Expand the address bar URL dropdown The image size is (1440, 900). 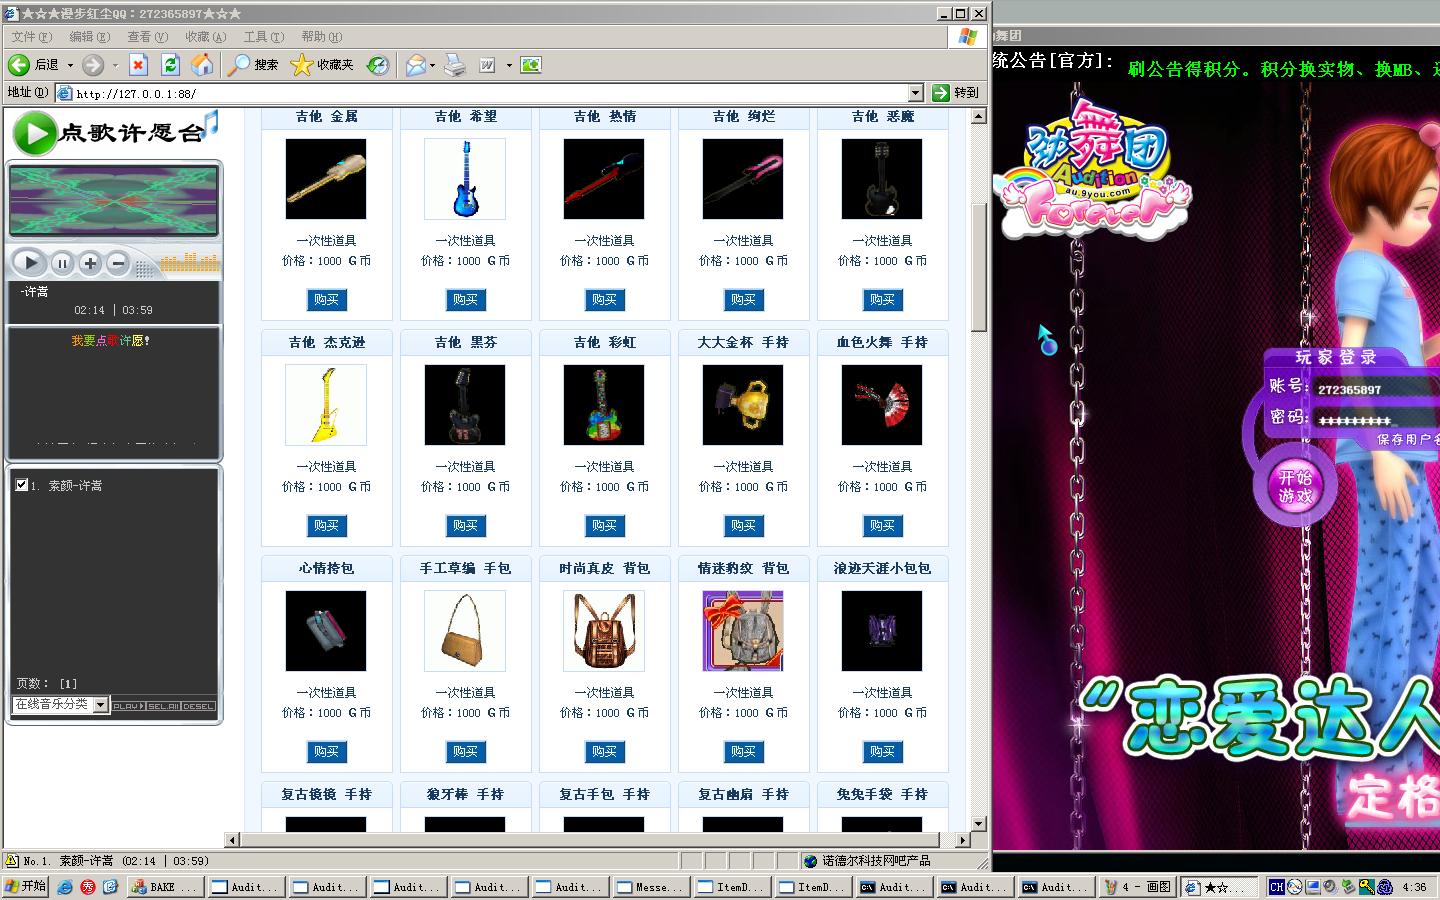point(914,93)
